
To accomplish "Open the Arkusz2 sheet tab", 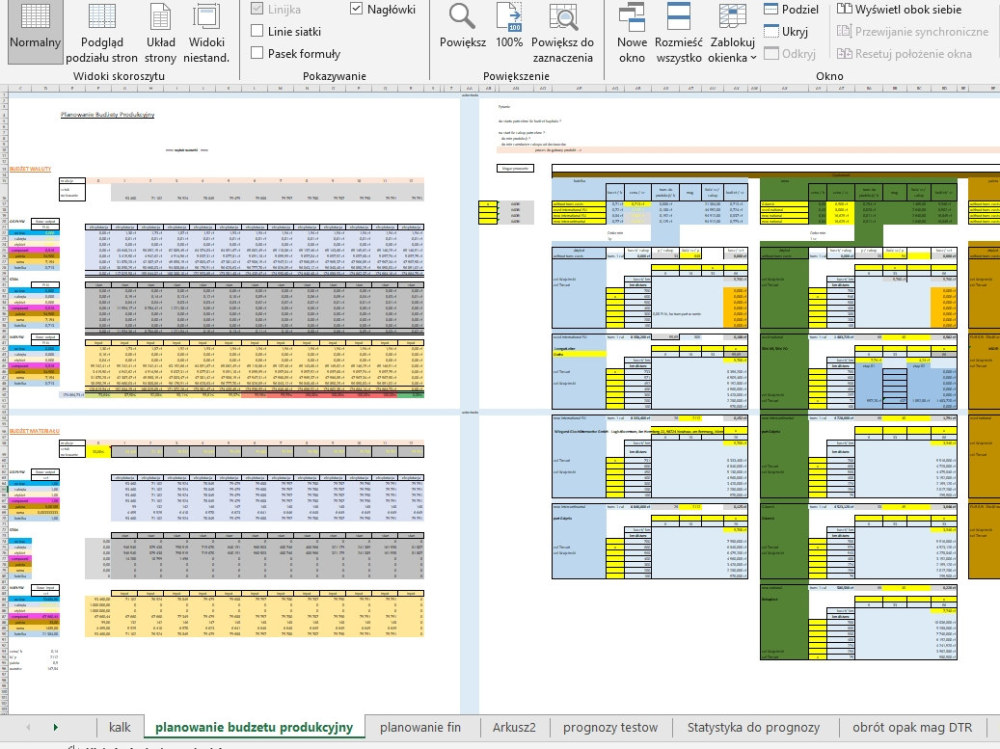I will [514, 727].
